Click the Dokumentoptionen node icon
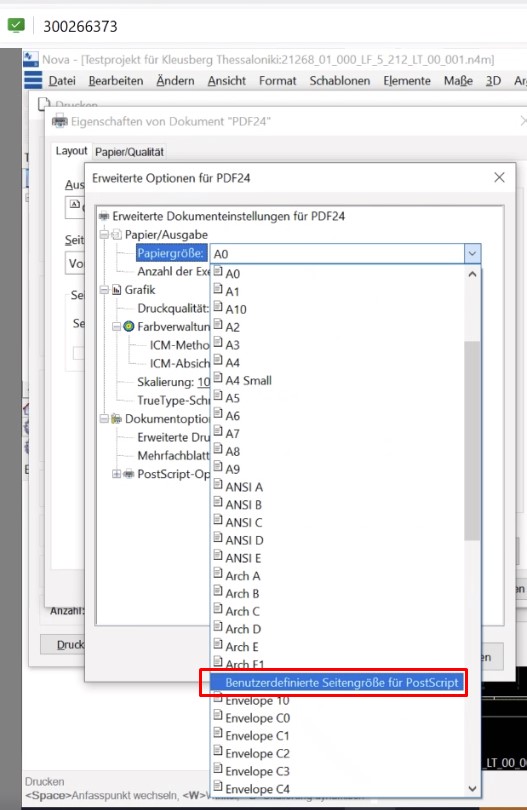 (117, 418)
